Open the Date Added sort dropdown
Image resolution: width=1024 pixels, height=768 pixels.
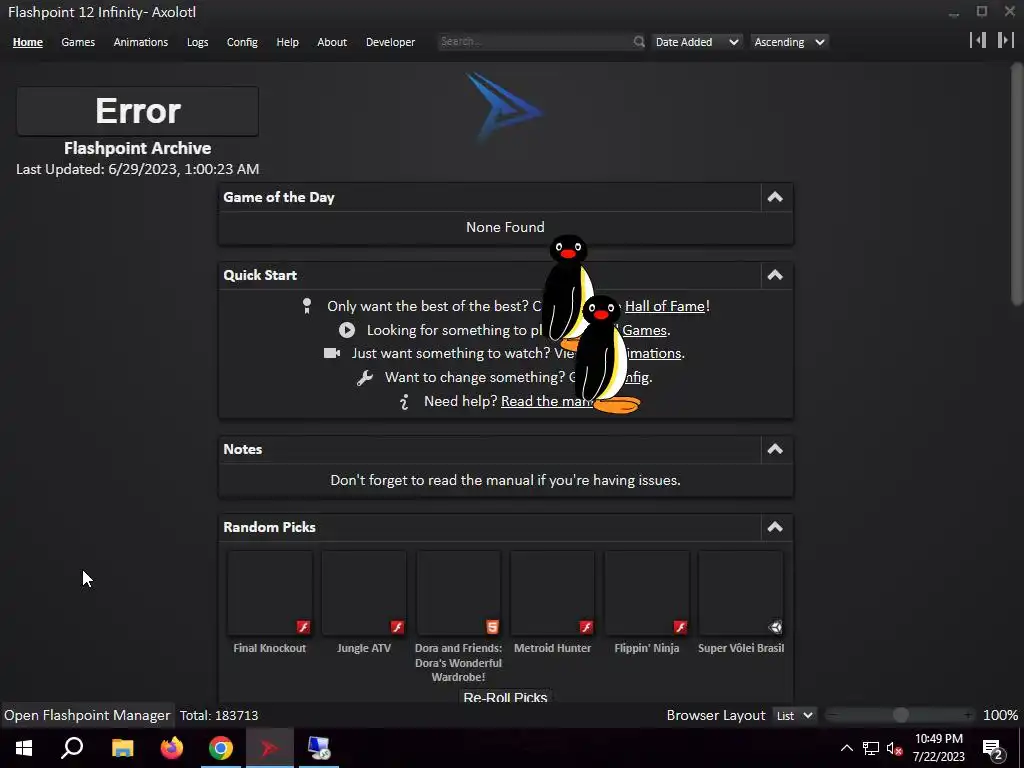(x=696, y=42)
